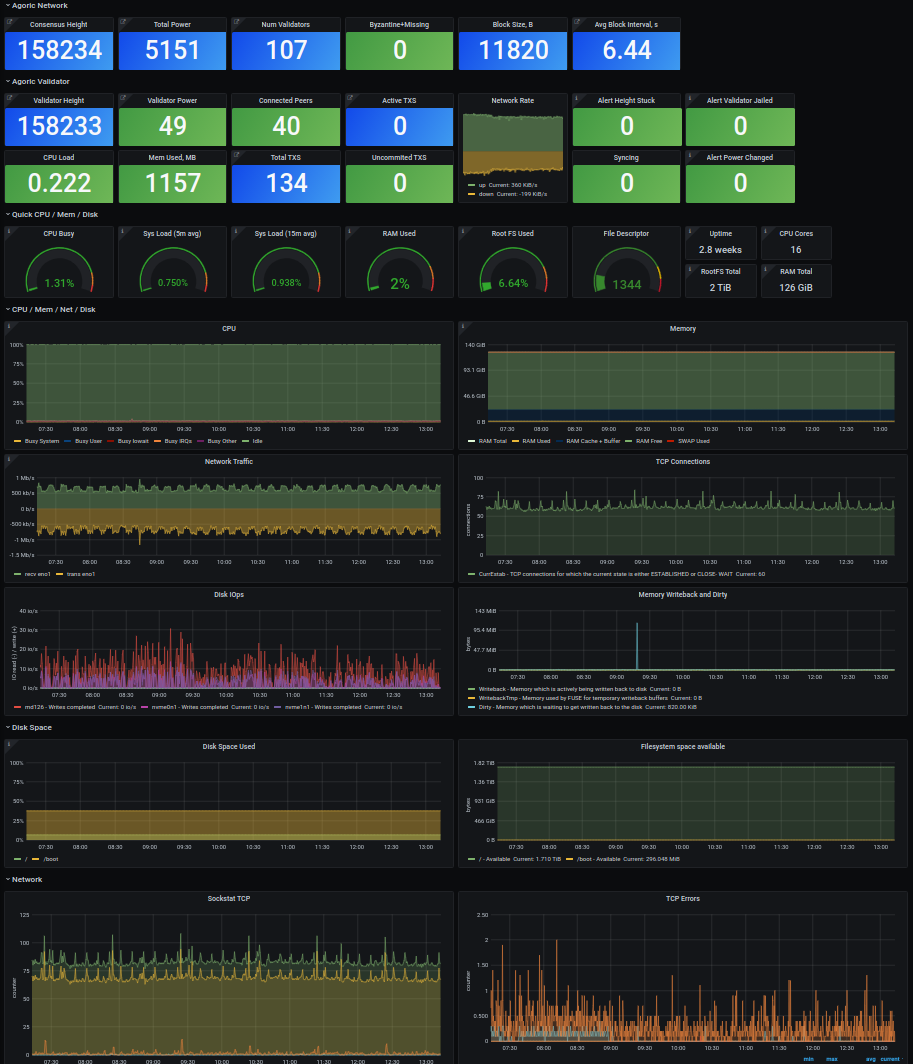913x1064 pixels.
Task: Show info icon on CPU Busy gauge
Action: [x=10, y=231]
